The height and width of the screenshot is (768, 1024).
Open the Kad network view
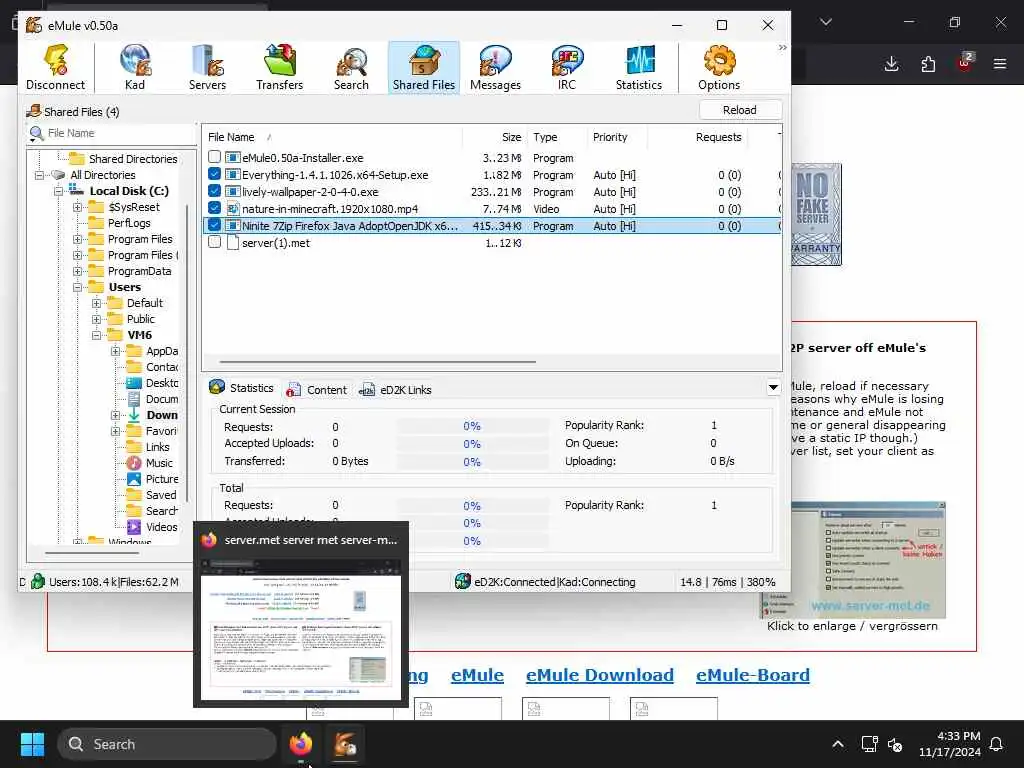point(135,68)
